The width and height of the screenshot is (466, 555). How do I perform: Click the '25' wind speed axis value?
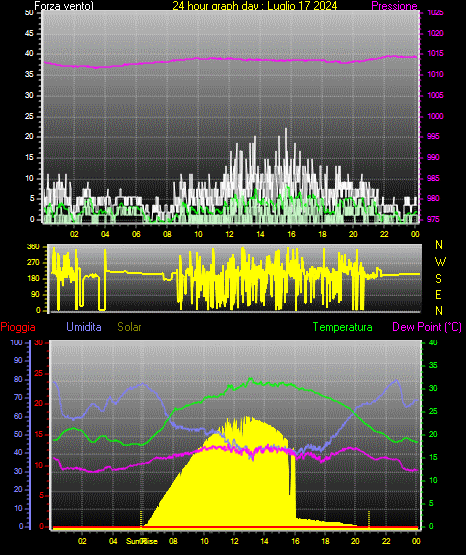tap(29, 116)
